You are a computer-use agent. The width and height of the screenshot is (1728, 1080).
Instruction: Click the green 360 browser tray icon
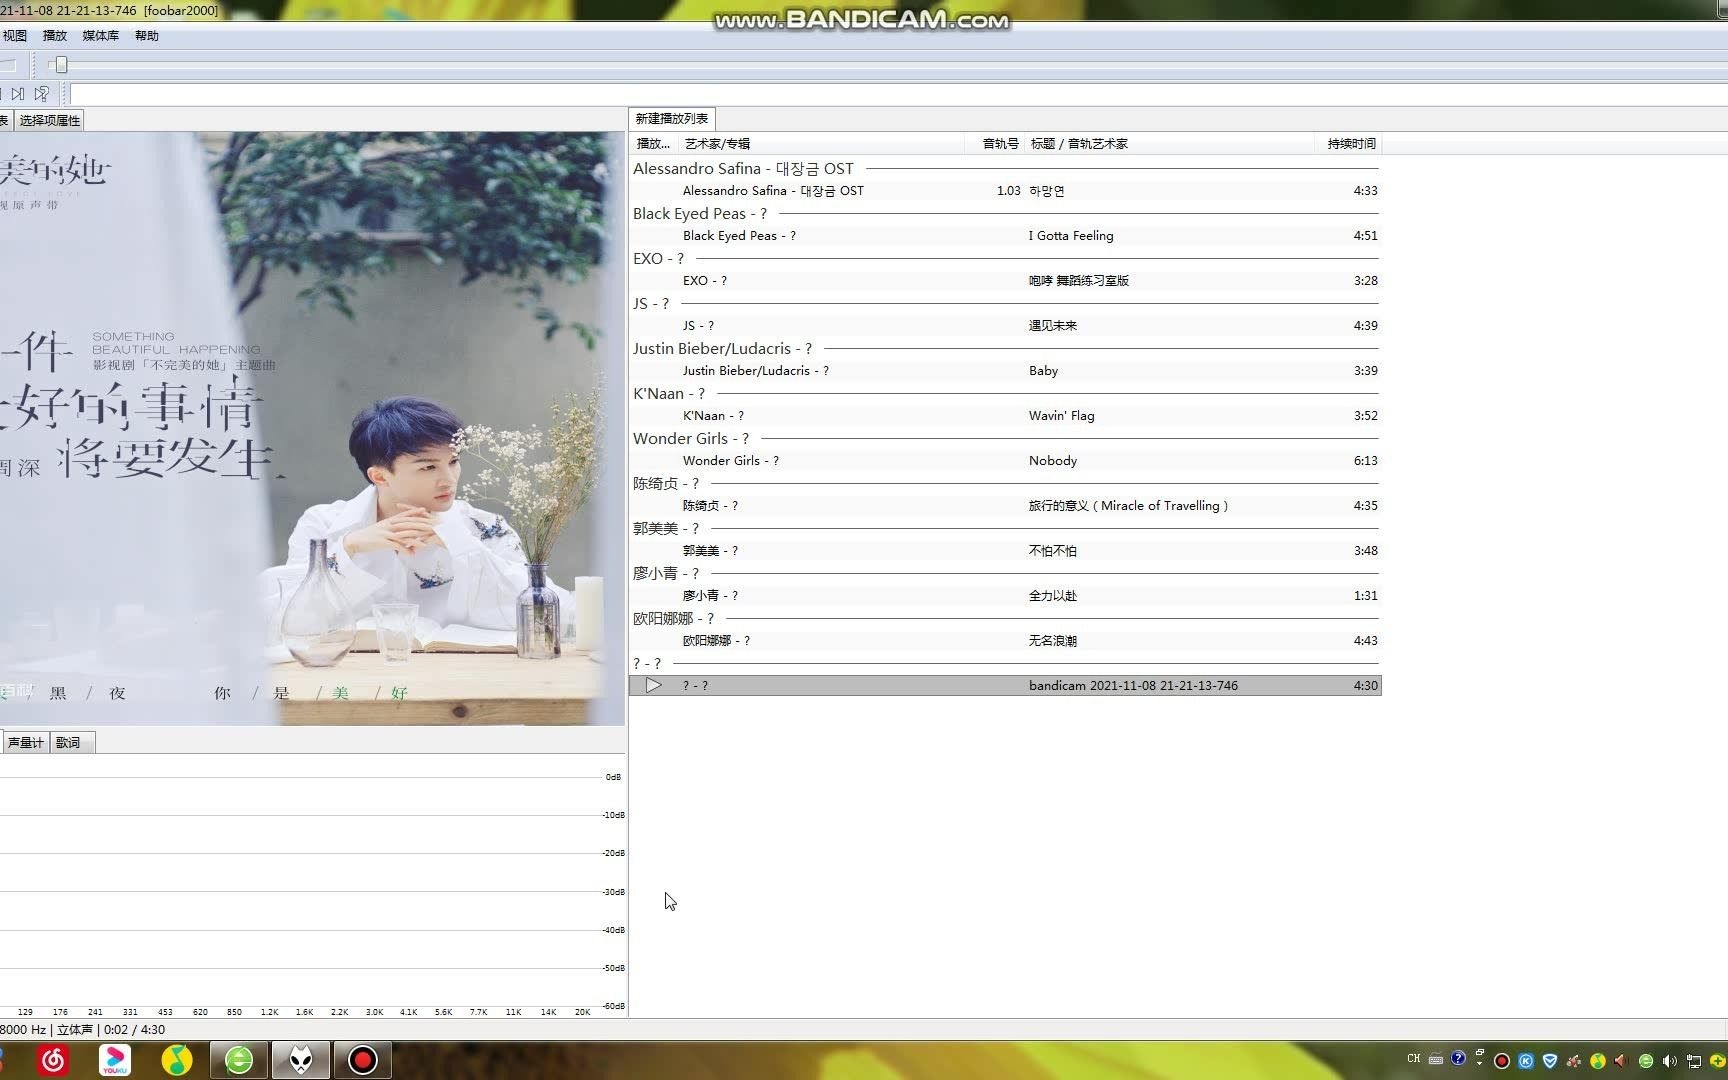(1646, 1061)
